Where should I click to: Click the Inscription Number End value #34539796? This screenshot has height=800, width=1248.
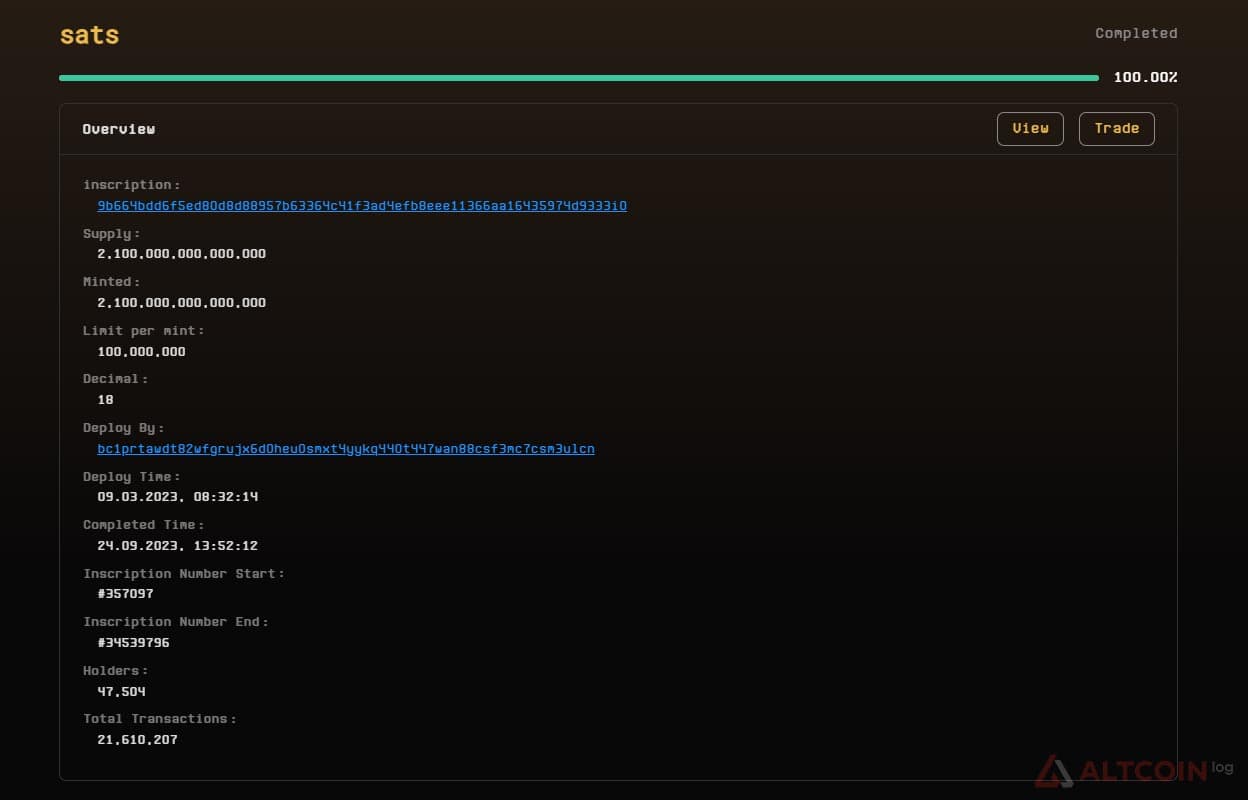click(x=133, y=643)
